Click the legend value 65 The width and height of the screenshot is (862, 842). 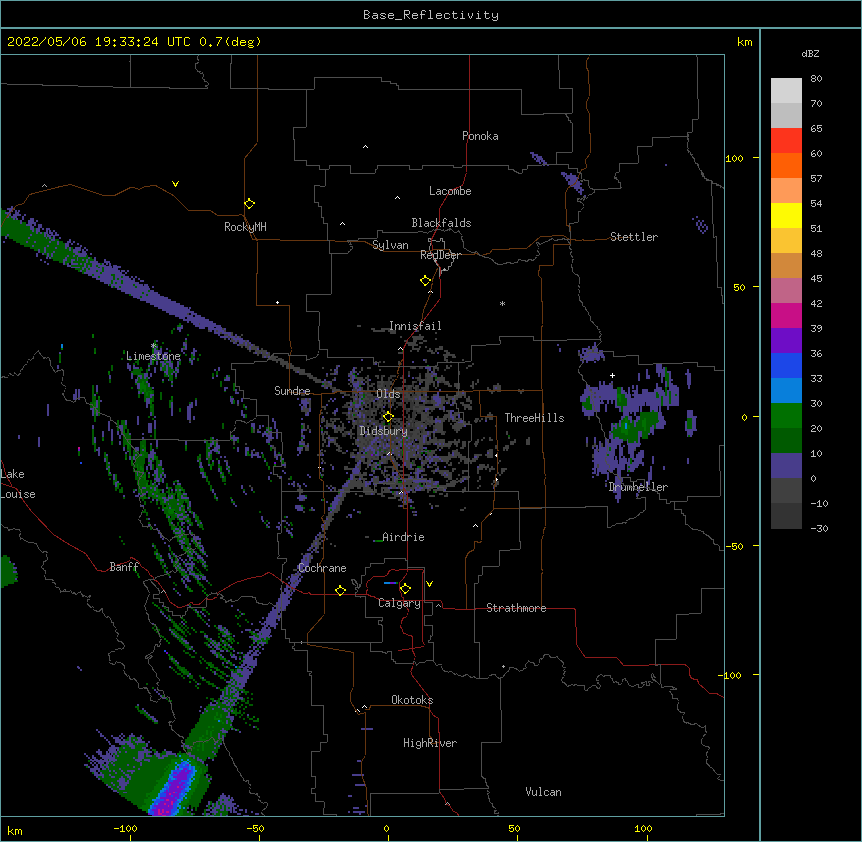pyautogui.click(x=816, y=128)
